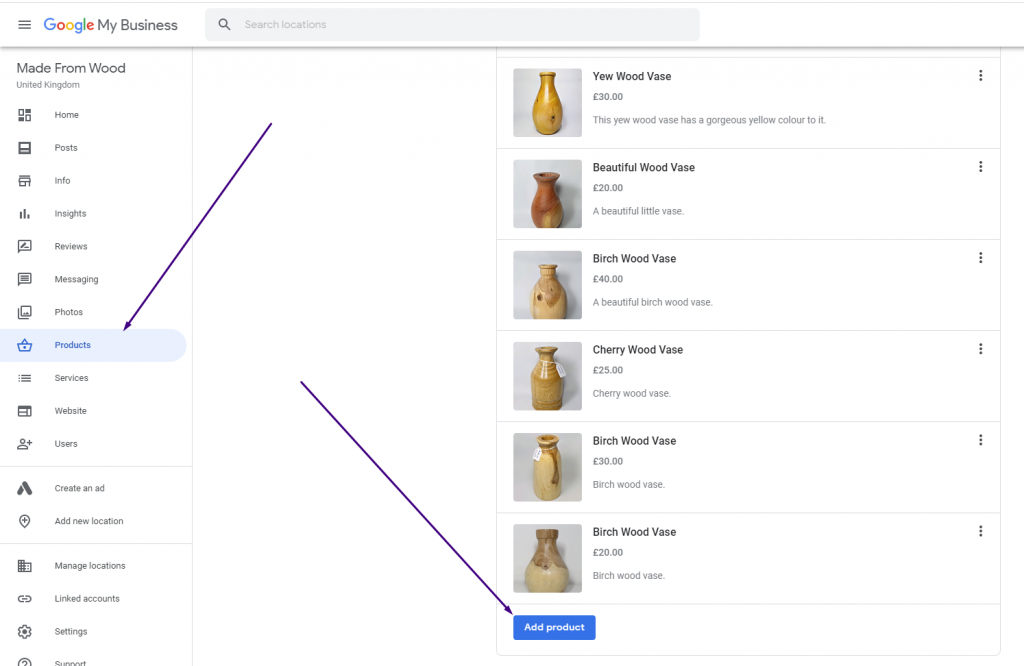
Task: Click the "A beautiful birch wood vase." description
Action: 652,302
